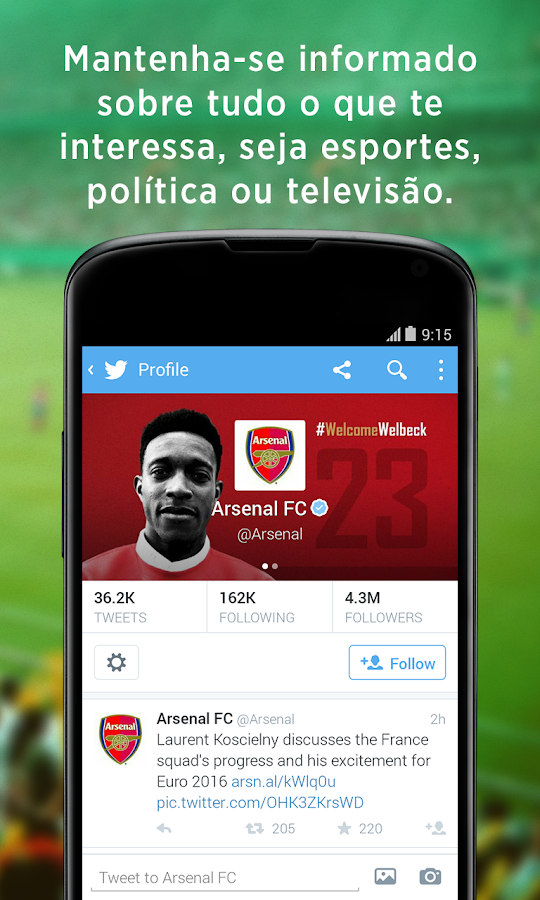Type in Tweet to Arsenal FC field
The width and height of the screenshot is (540, 900).
click(225, 878)
